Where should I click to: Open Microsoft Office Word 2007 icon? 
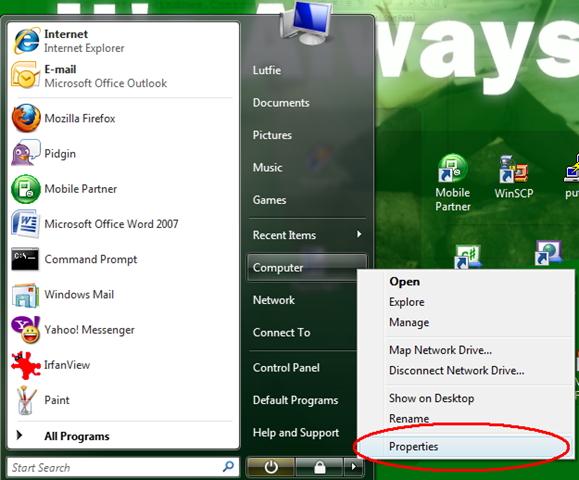click(x=25, y=224)
